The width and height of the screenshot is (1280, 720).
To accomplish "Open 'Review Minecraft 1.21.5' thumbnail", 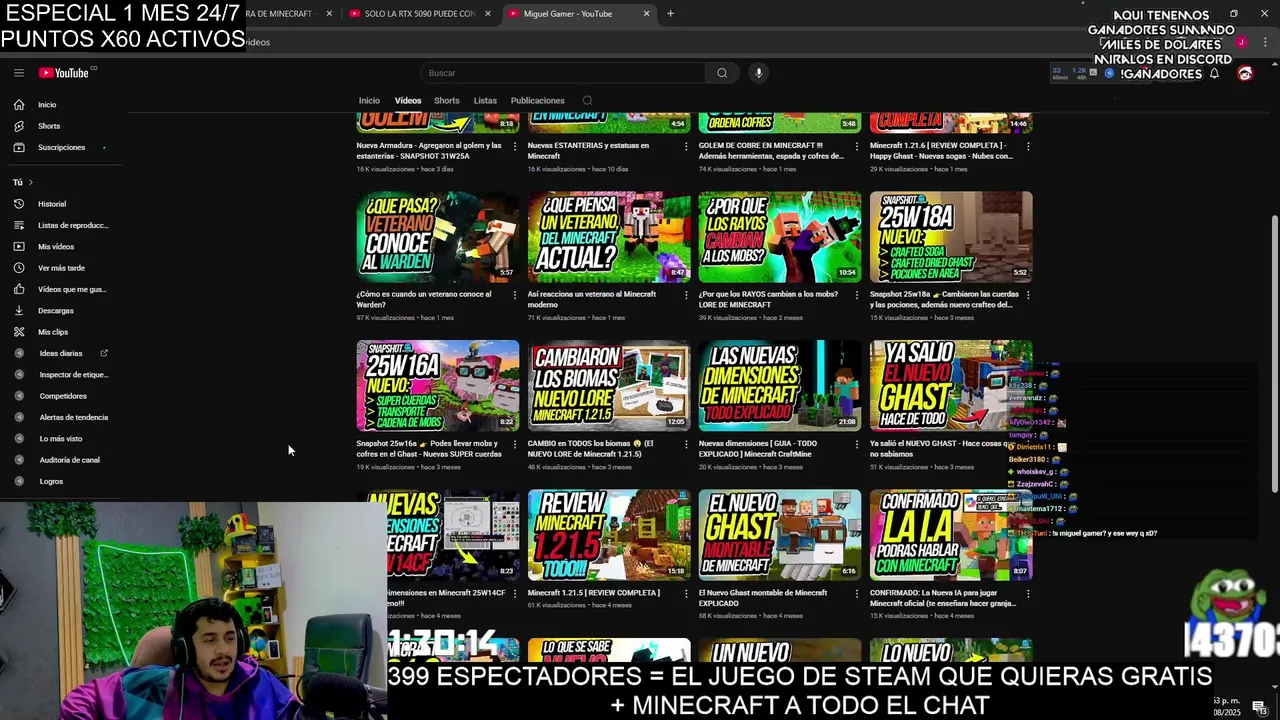I will 609,535.
